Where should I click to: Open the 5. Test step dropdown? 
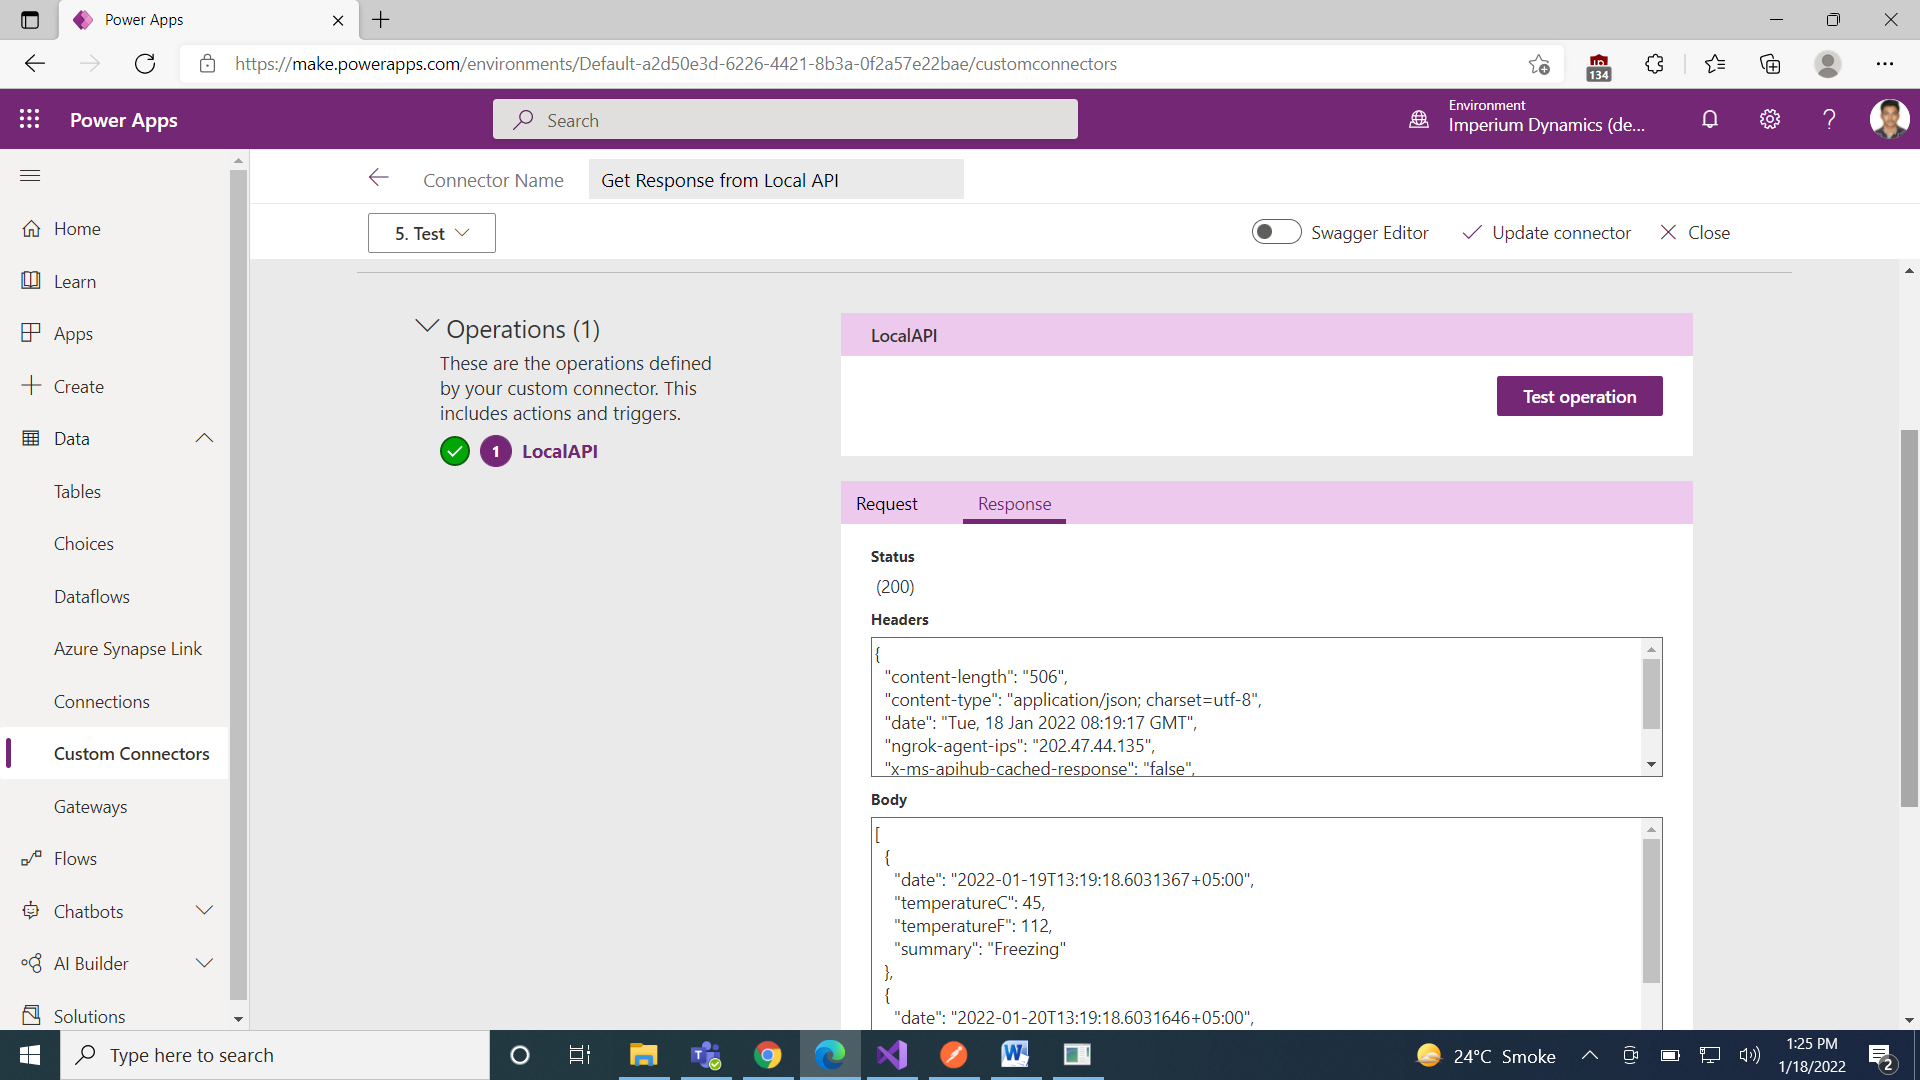click(431, 232)
